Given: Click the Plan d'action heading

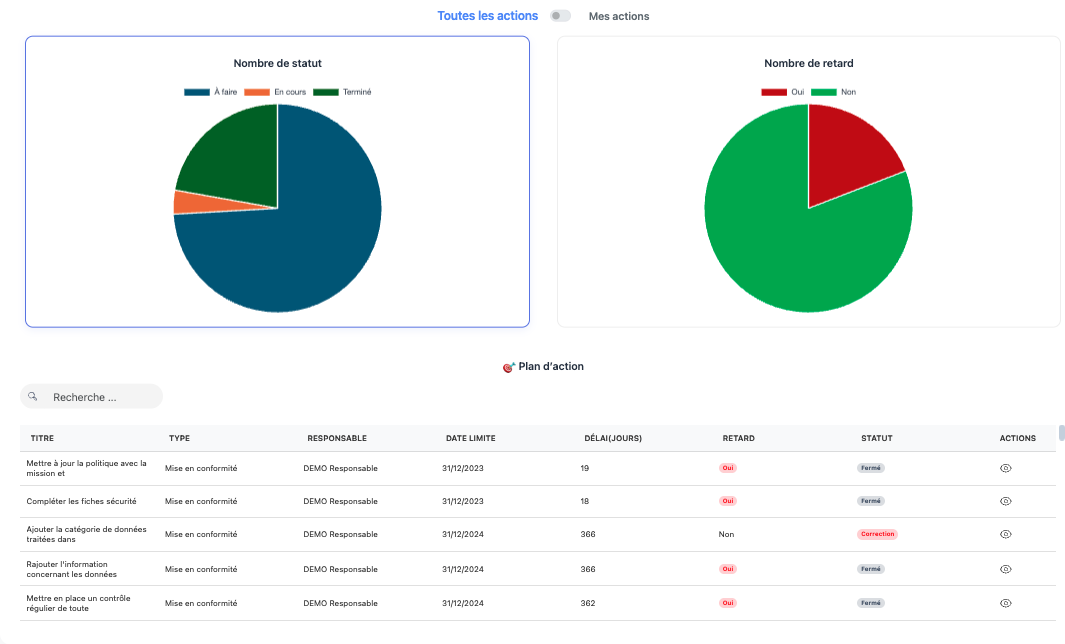Looking at the screenshot, I should click(x=551, y=366).
